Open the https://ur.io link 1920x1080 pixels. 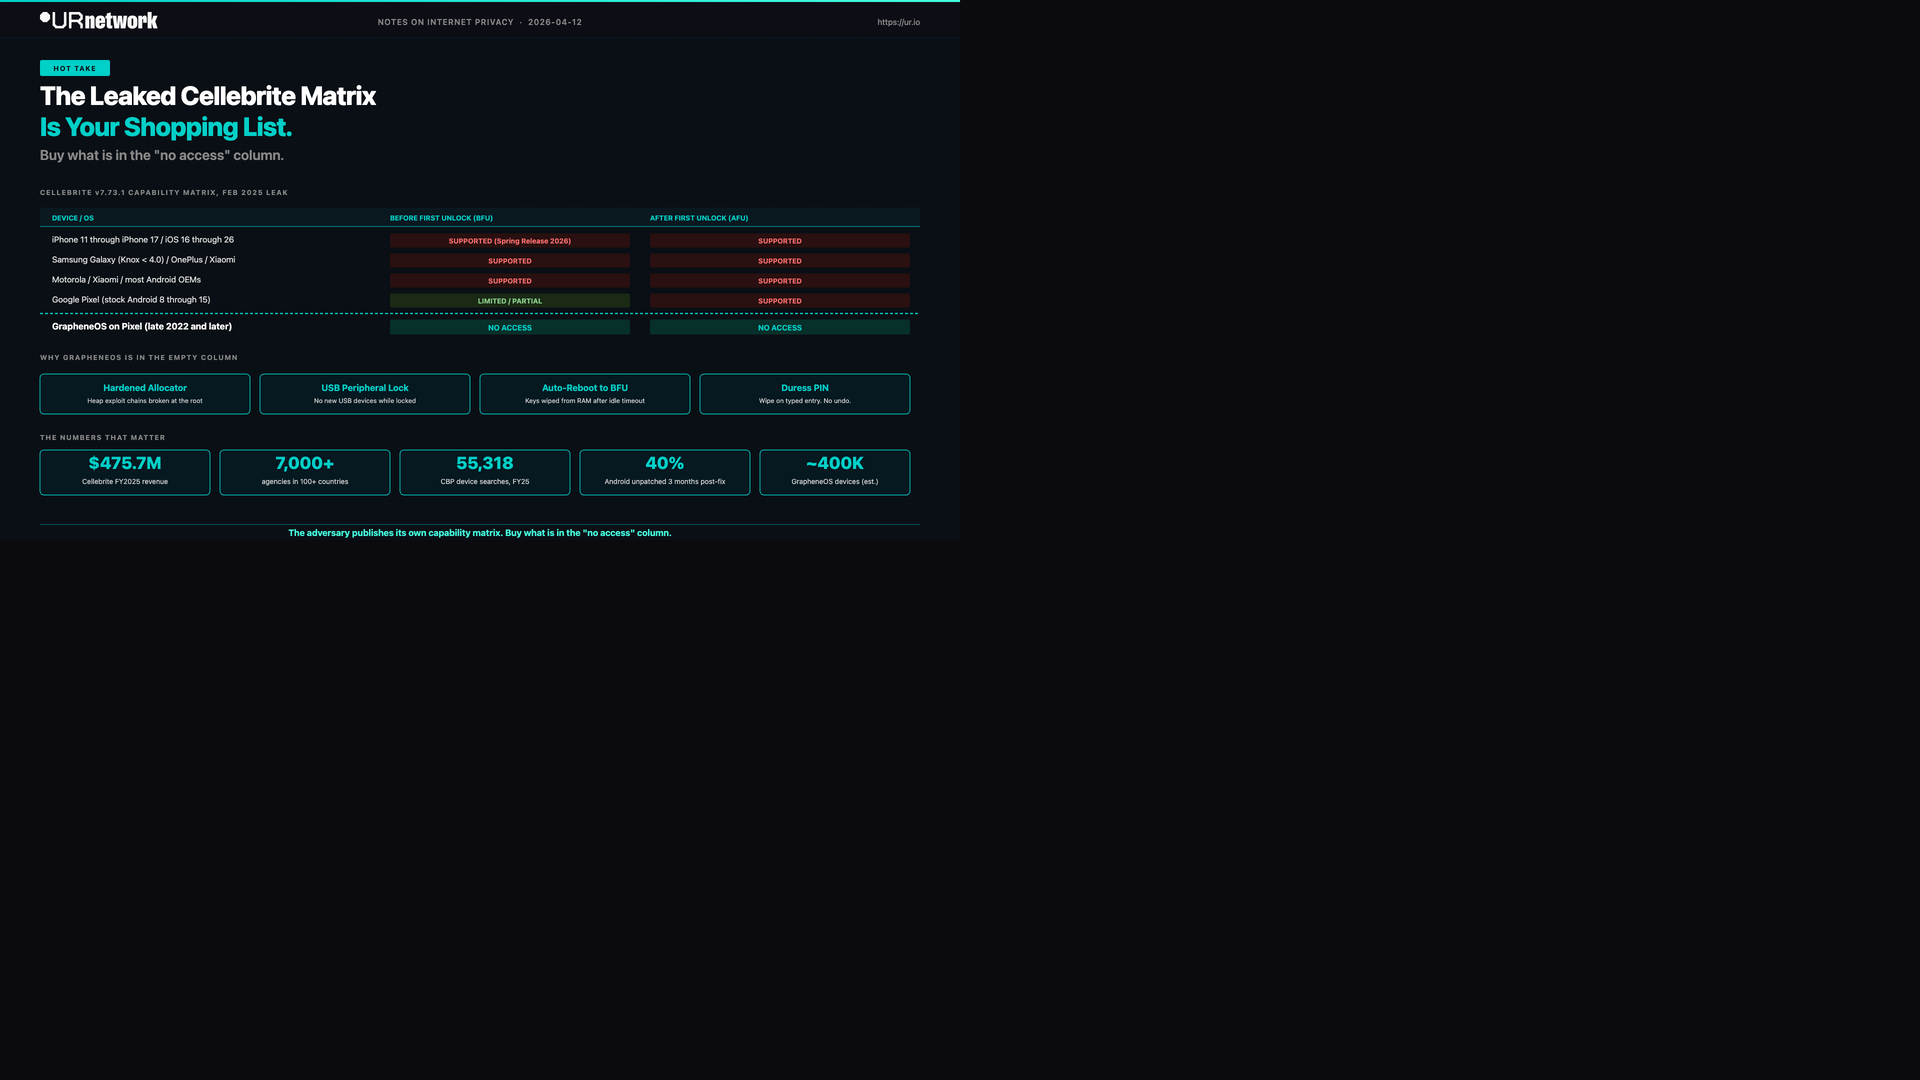tap(898, 22)
